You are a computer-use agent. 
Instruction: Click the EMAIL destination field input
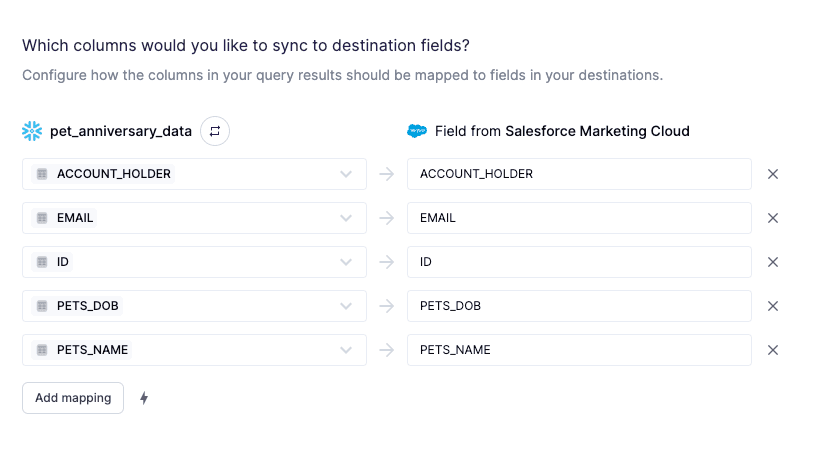coord(579,218)
